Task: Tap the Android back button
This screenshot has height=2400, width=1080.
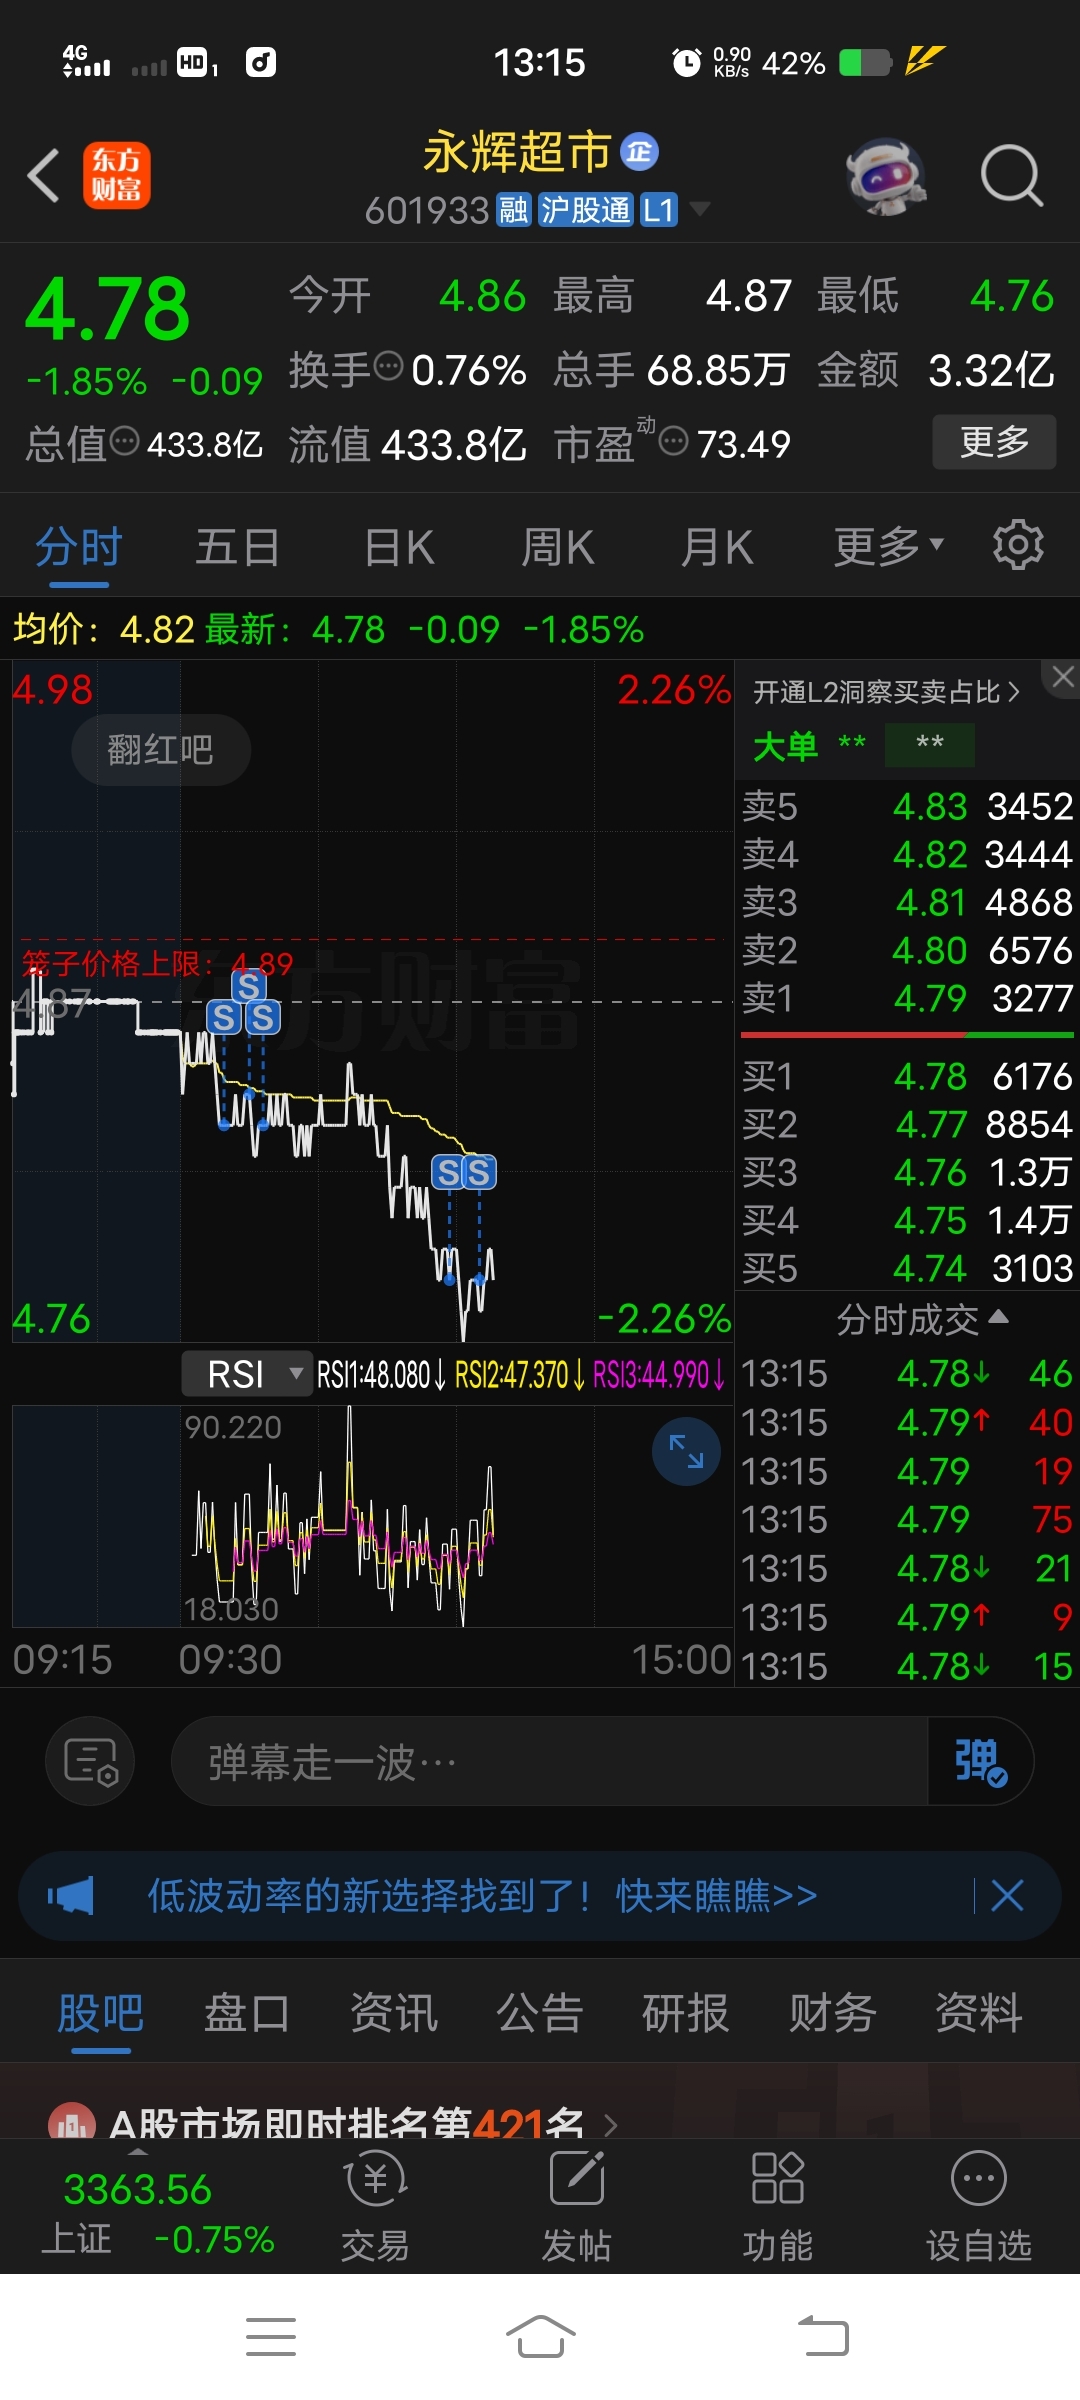Action: tap(823, 2337)
